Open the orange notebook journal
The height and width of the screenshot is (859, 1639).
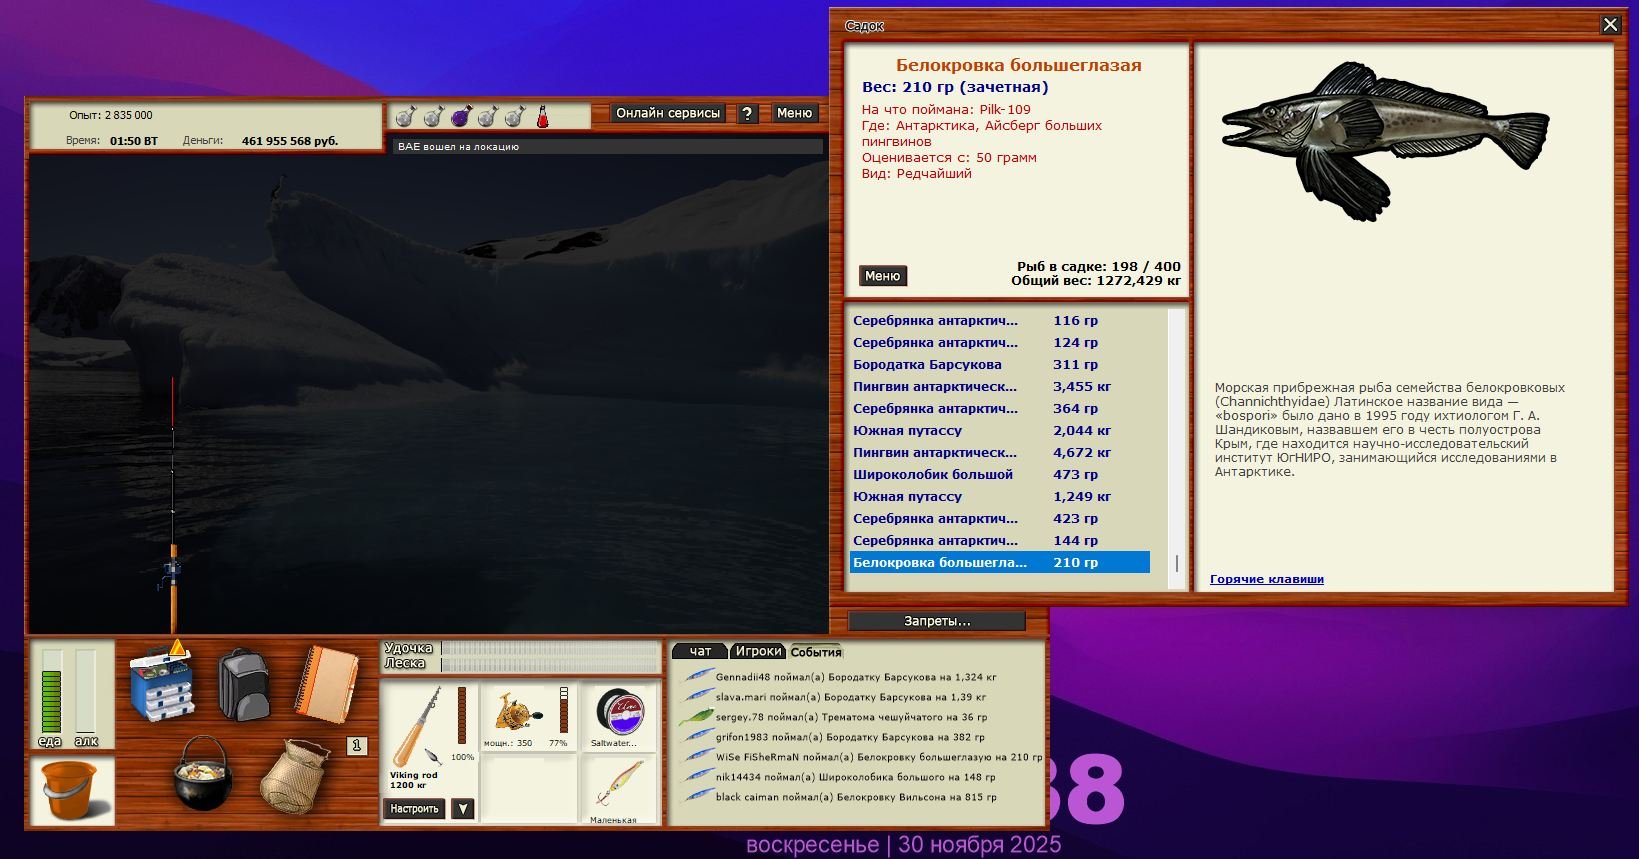(x=327, y=683)
